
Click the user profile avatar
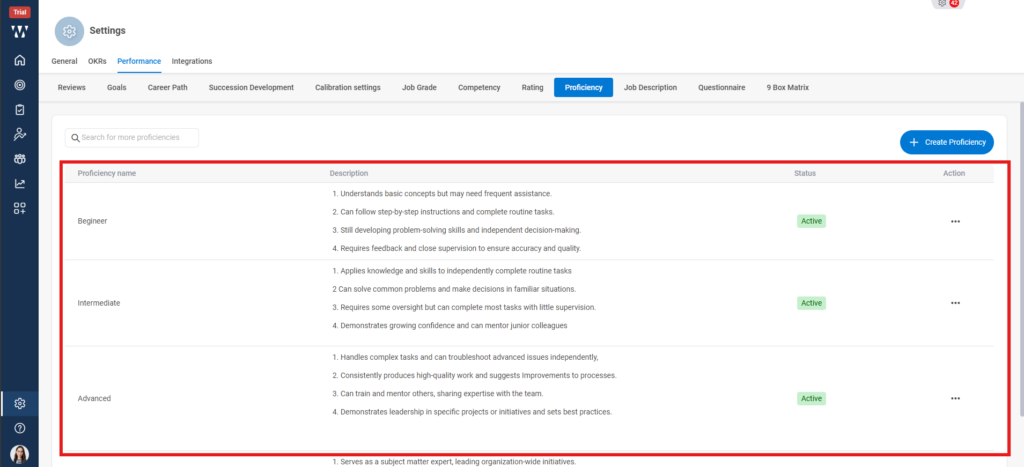click(20, 454)
